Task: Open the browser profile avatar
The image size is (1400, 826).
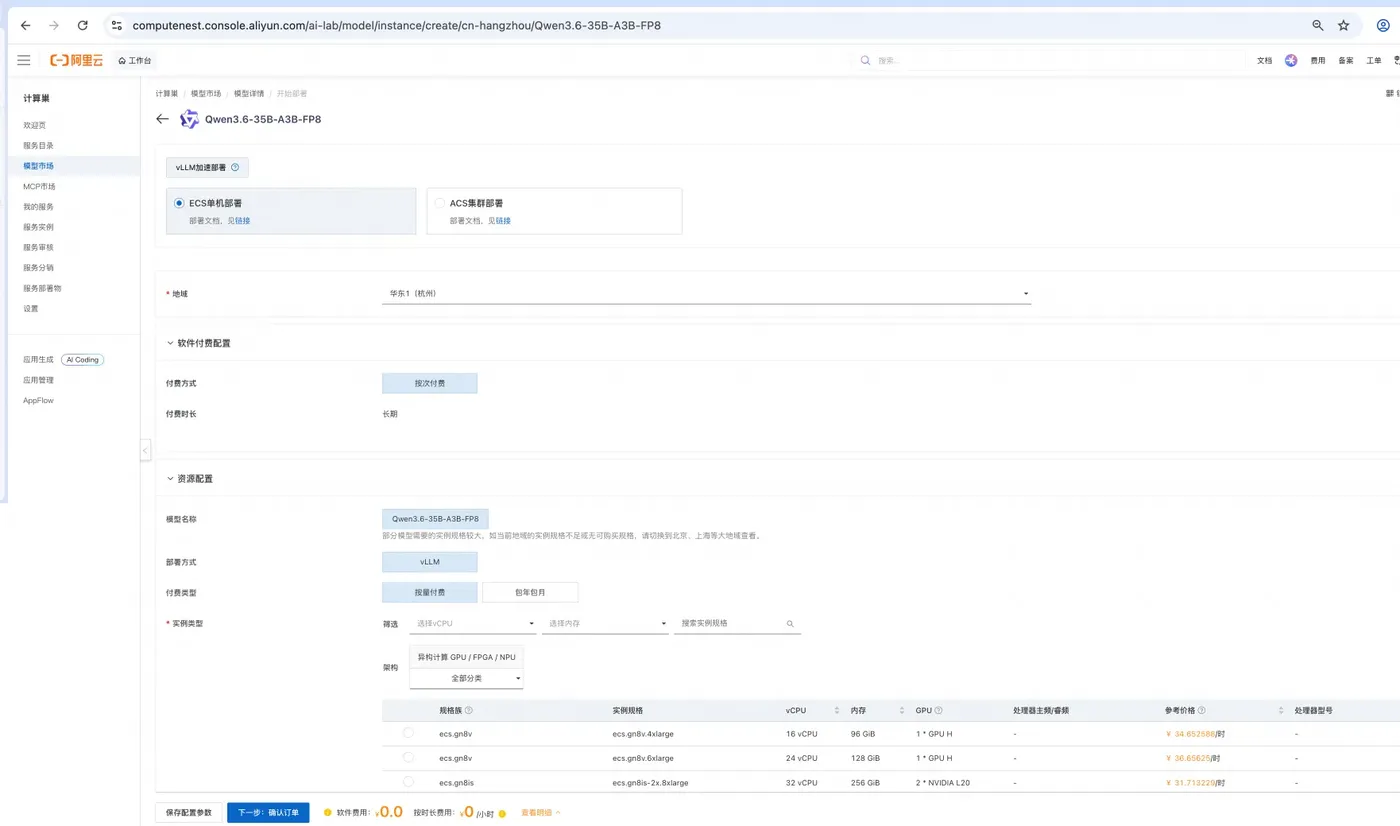Action: coord(1383,25)
